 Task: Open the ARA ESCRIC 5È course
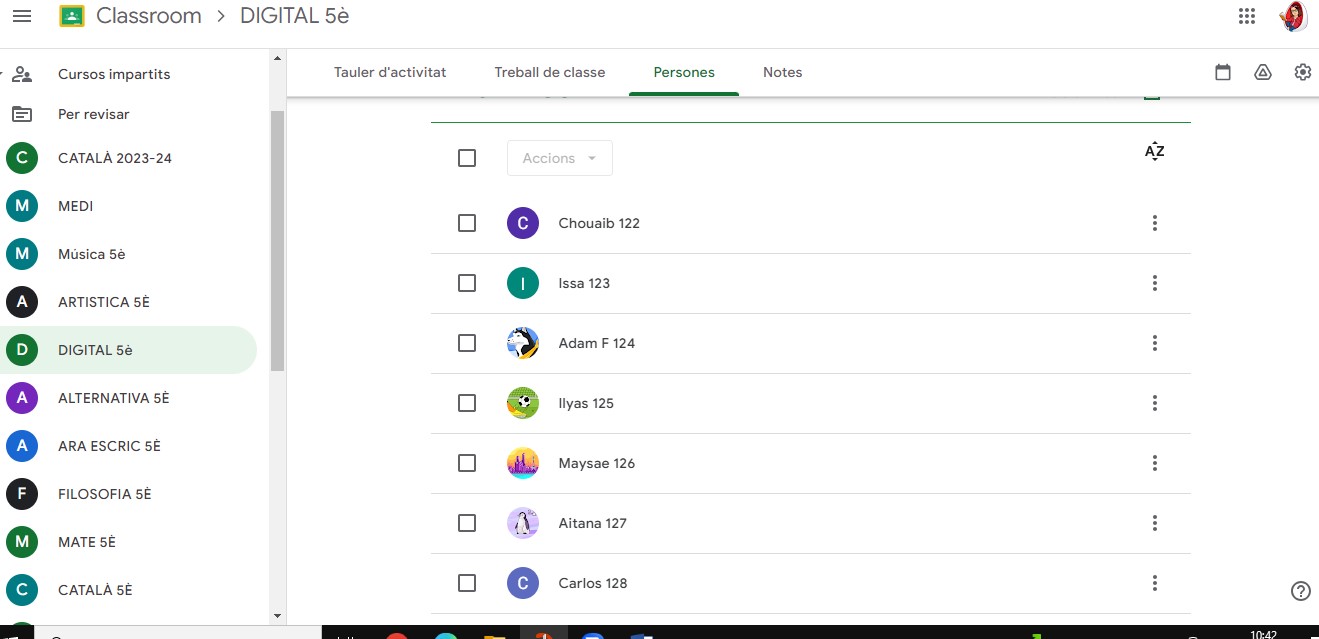coord(110,446)
